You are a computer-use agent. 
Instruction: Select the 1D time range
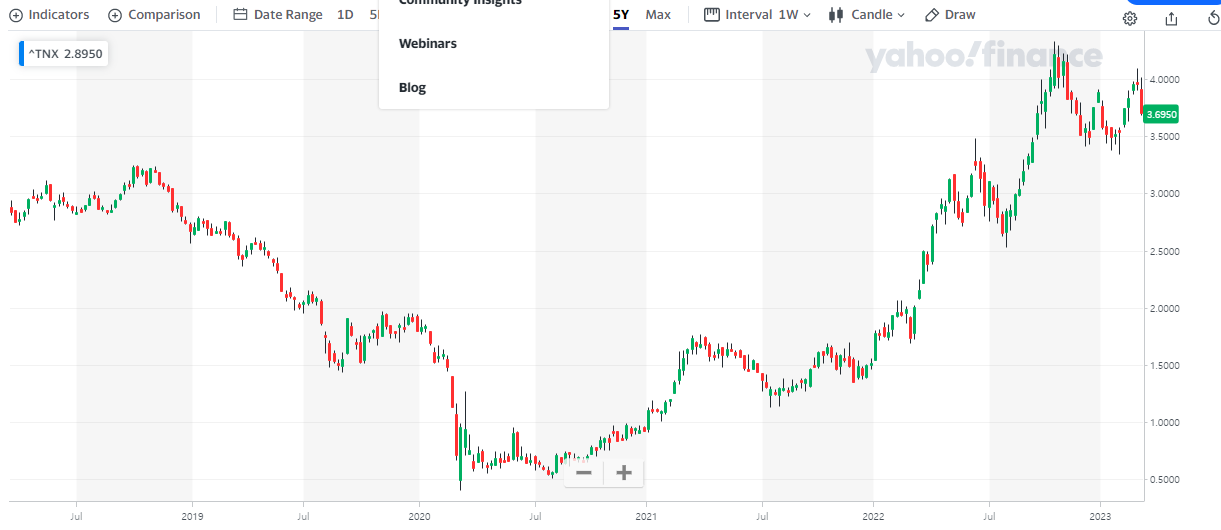tap(345, 15)
